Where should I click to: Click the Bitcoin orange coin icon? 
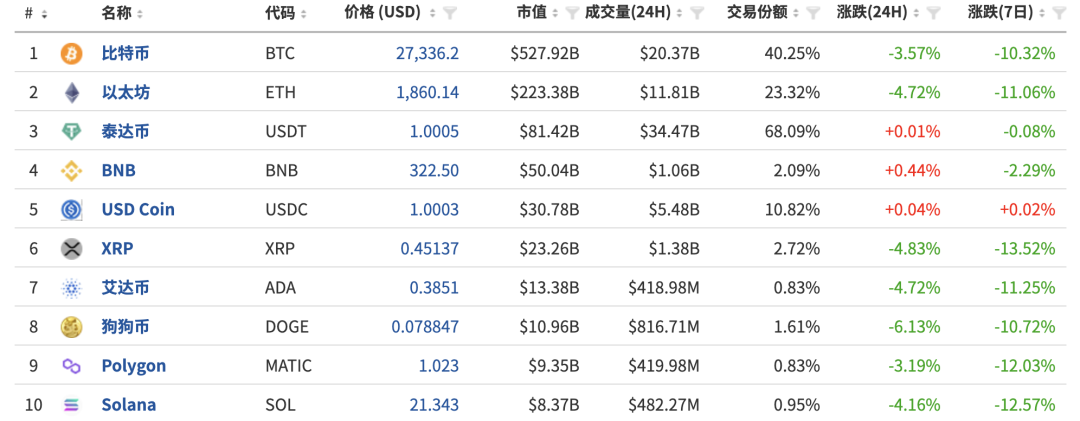pyautogui.click(x=71, y=53)
